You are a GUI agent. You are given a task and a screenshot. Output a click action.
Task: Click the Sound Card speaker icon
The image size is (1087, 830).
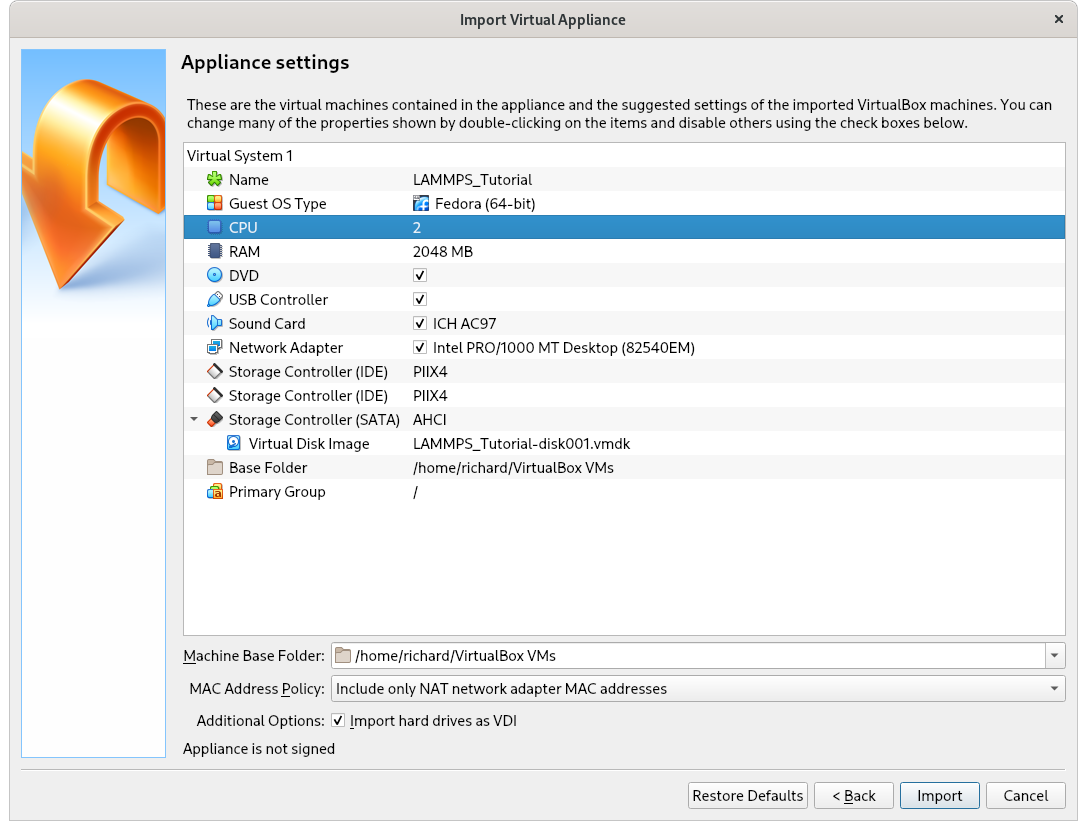coord(215,323)
